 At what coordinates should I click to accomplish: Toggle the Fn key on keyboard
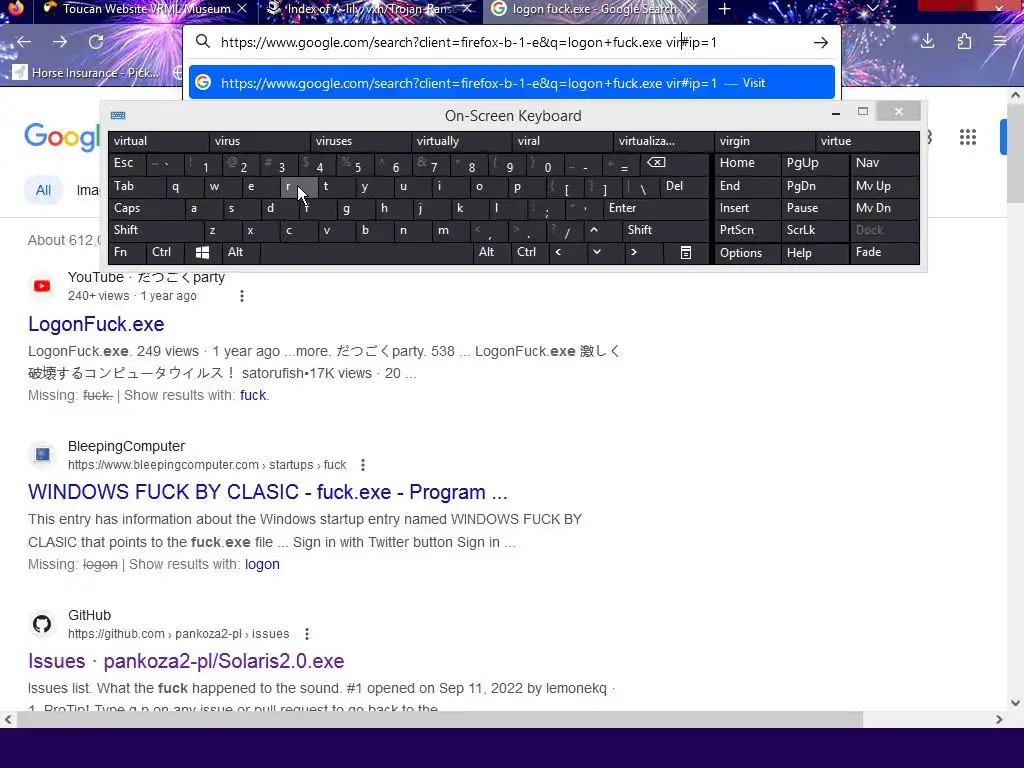click(127, 252)
